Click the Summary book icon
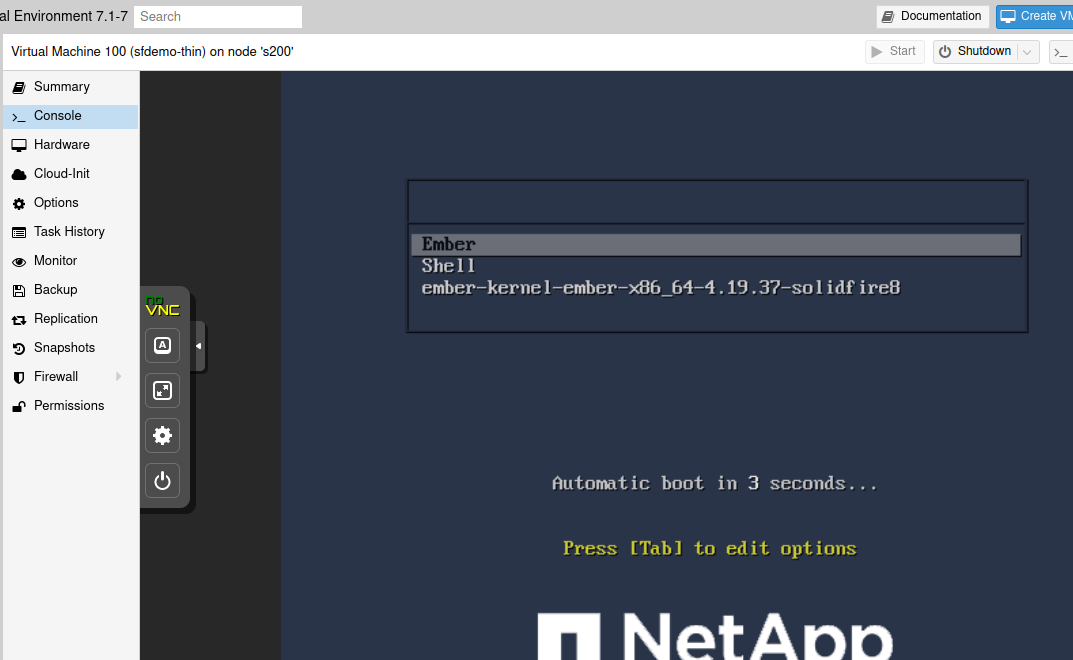 19,88
